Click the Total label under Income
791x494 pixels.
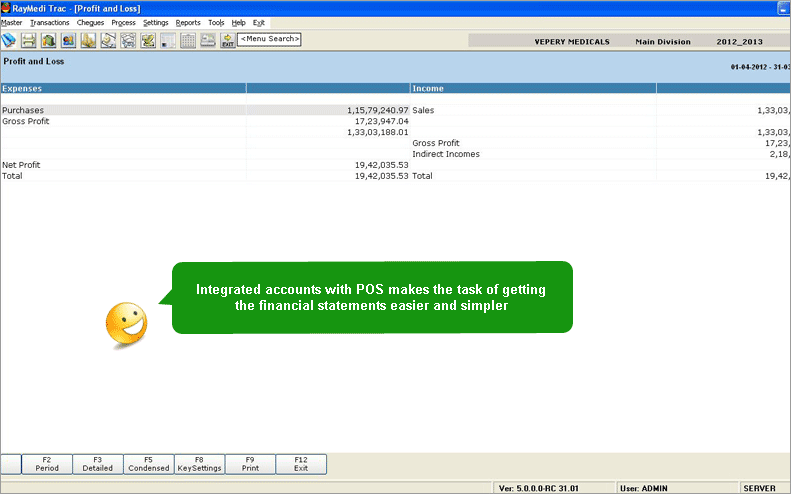click(x=422, y=176)
